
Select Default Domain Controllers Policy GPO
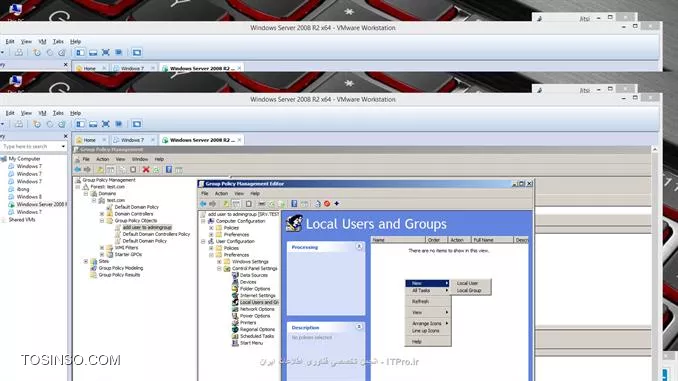pos(156,234)
